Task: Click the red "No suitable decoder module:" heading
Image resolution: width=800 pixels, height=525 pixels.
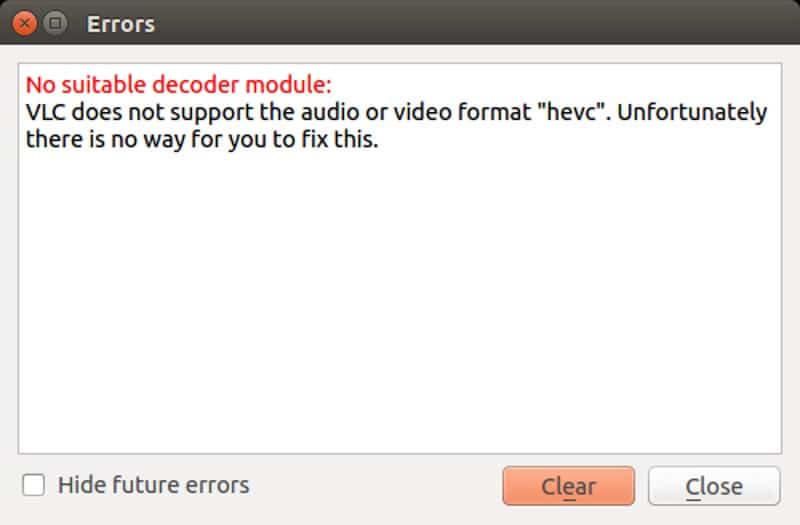Action: [x=178, y=83]
